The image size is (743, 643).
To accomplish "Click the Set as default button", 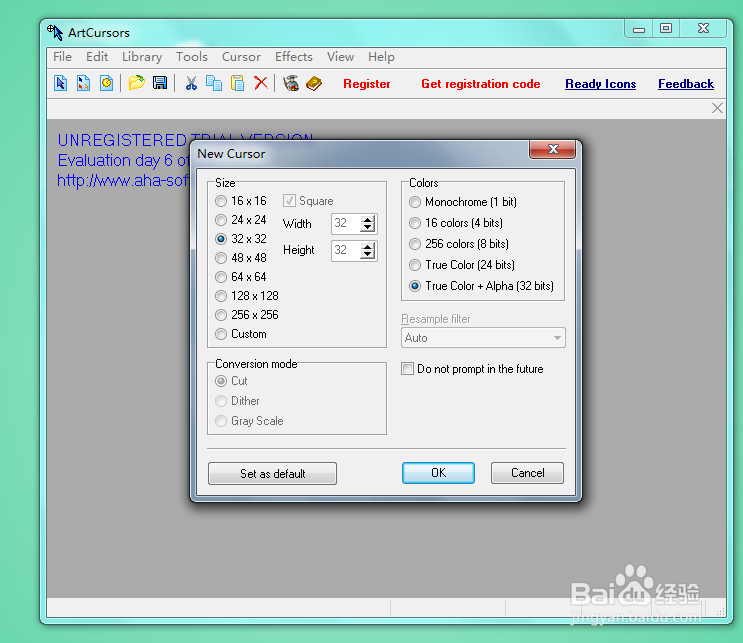I will click(x=272, y=473).
